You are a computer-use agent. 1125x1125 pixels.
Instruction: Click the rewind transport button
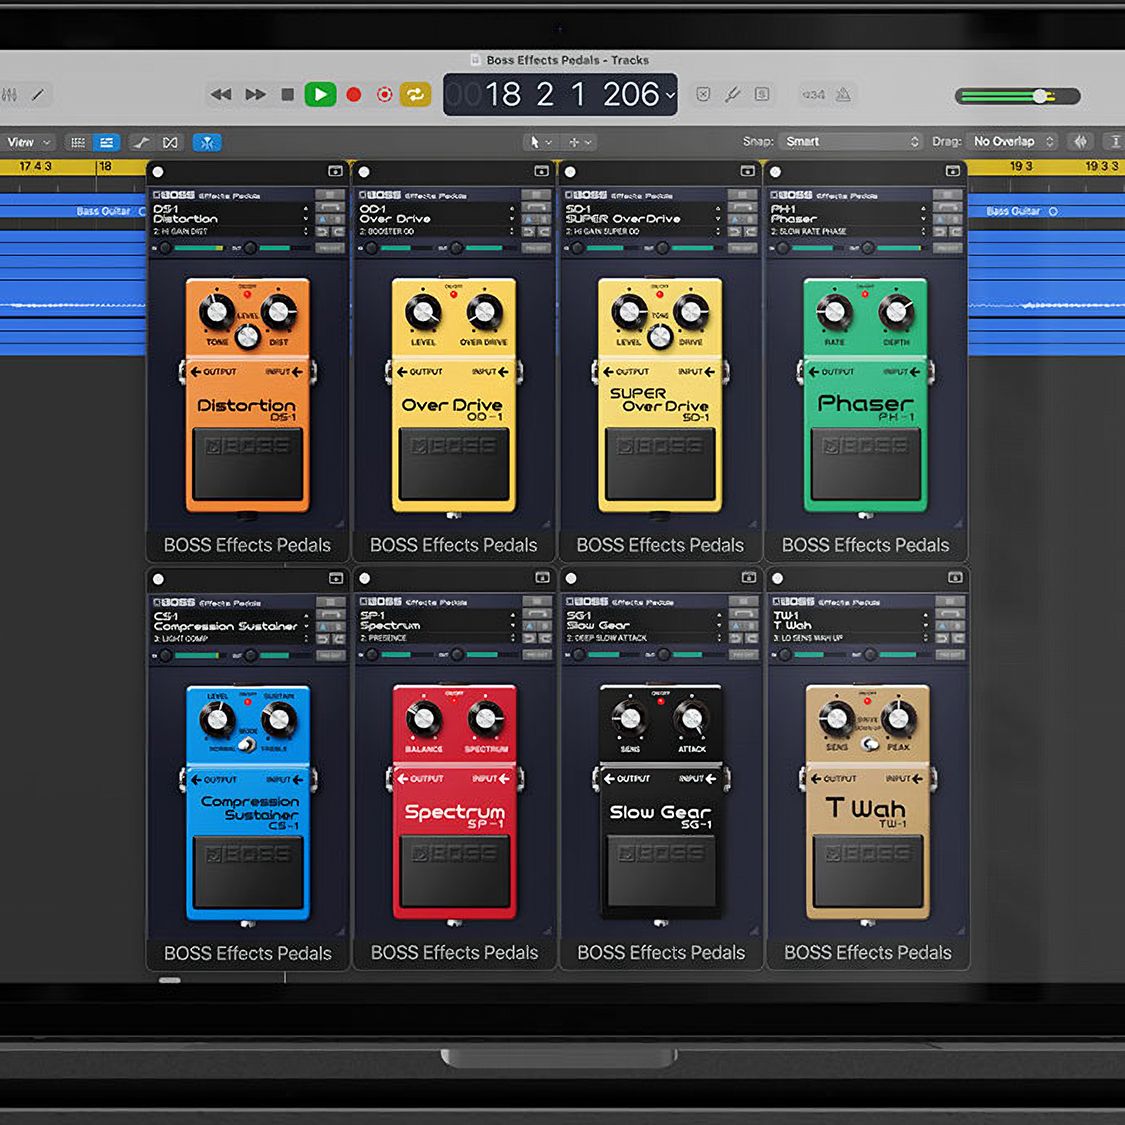(x=220, y=94)
